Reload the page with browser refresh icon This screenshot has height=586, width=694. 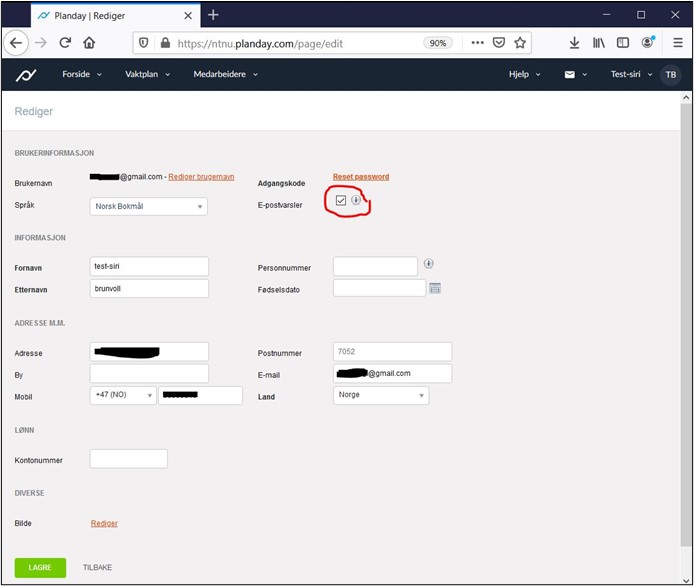(65, 43)
